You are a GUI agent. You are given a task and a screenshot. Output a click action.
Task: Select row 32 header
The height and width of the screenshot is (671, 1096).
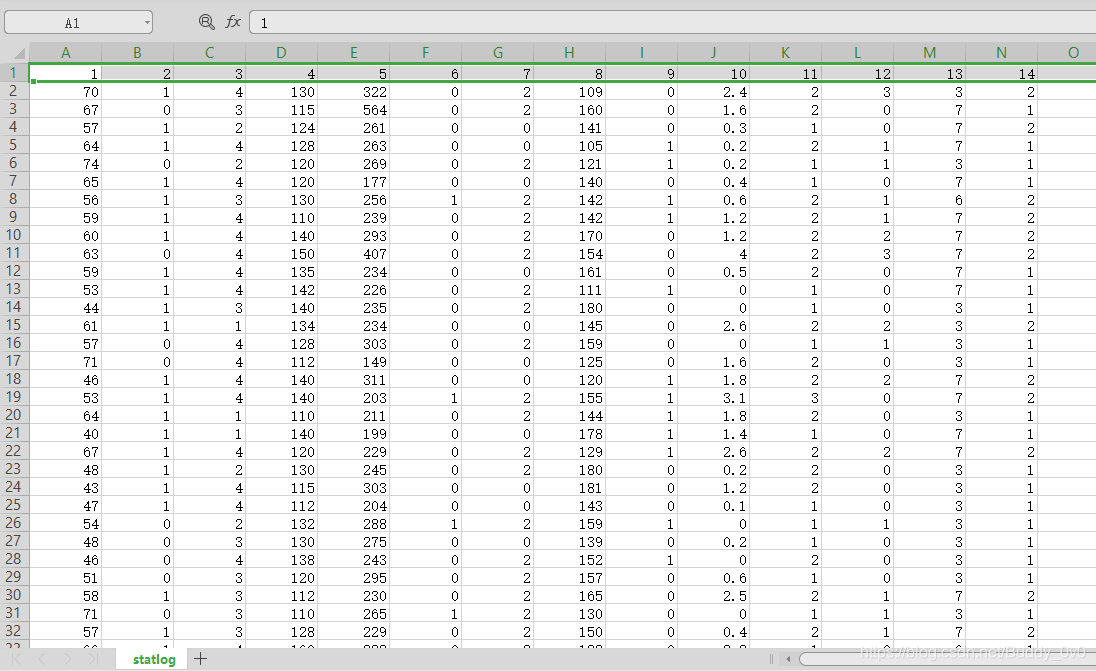point(13,631)
